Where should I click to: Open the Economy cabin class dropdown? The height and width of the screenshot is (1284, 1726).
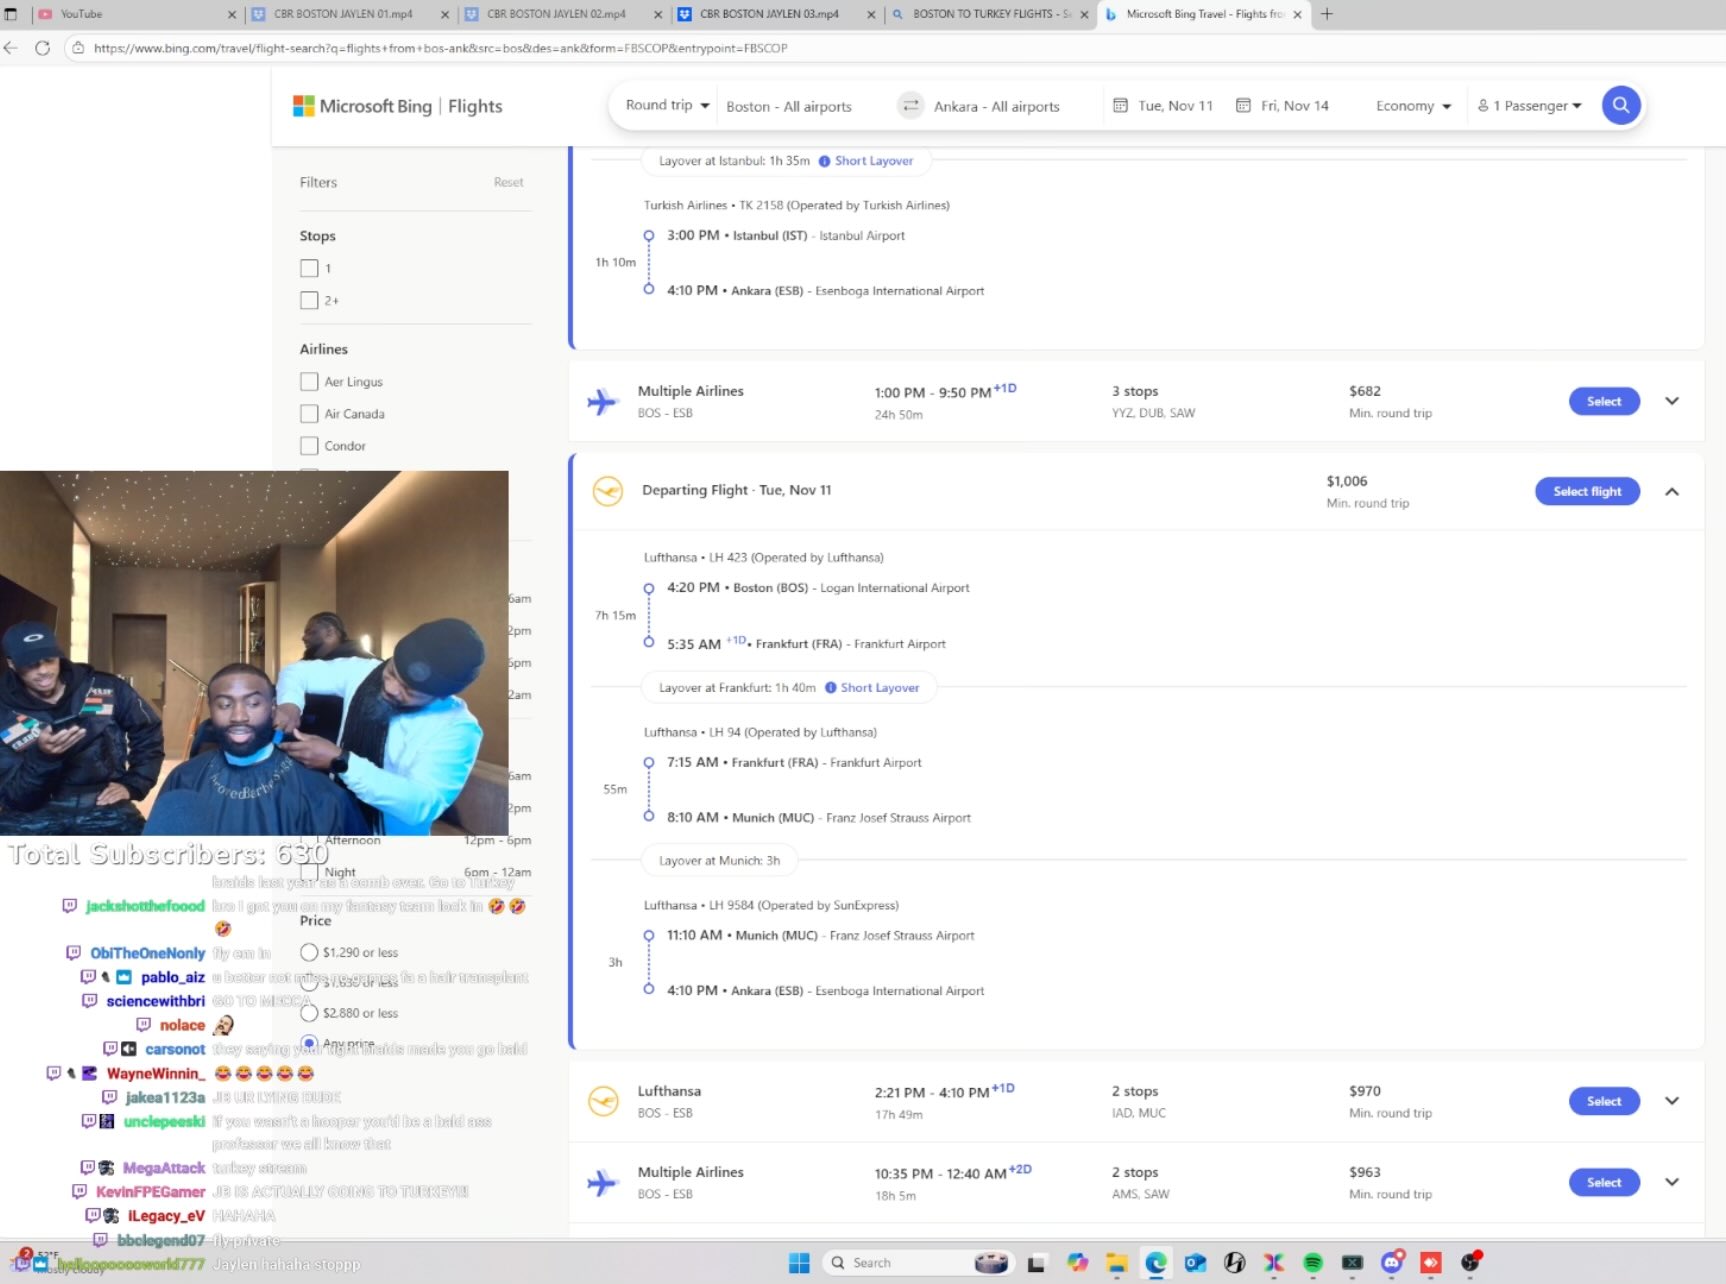1413,106
